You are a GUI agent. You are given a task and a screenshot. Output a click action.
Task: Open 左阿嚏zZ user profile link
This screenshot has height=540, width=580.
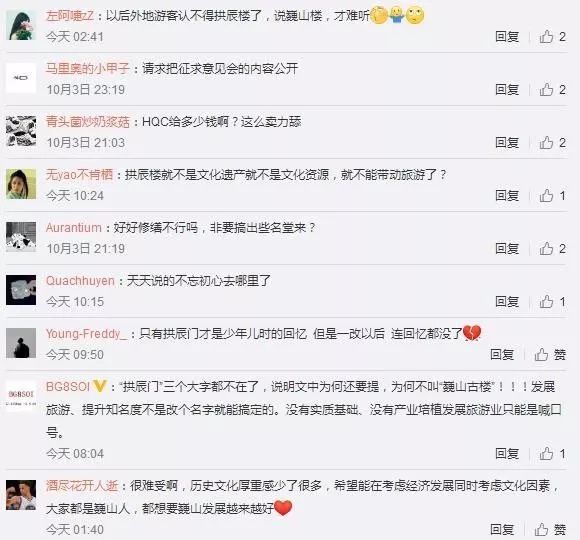(x=70, y=16)
